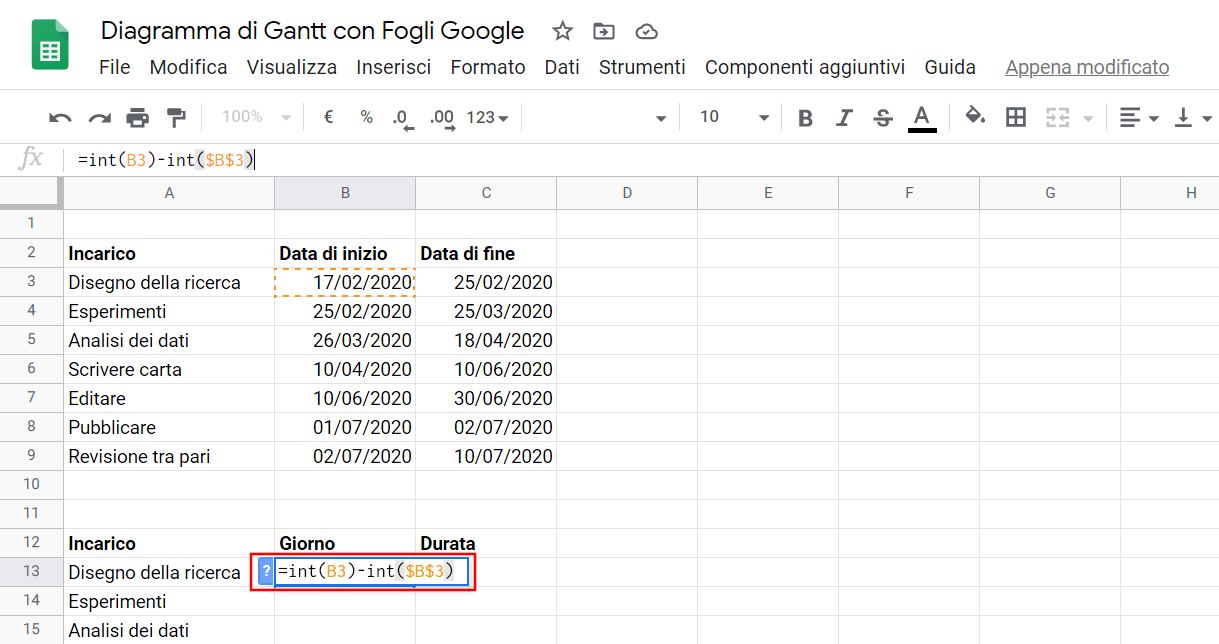The image size is (1219, 644).
Task: Open borders options
Action: point(1016,117)
